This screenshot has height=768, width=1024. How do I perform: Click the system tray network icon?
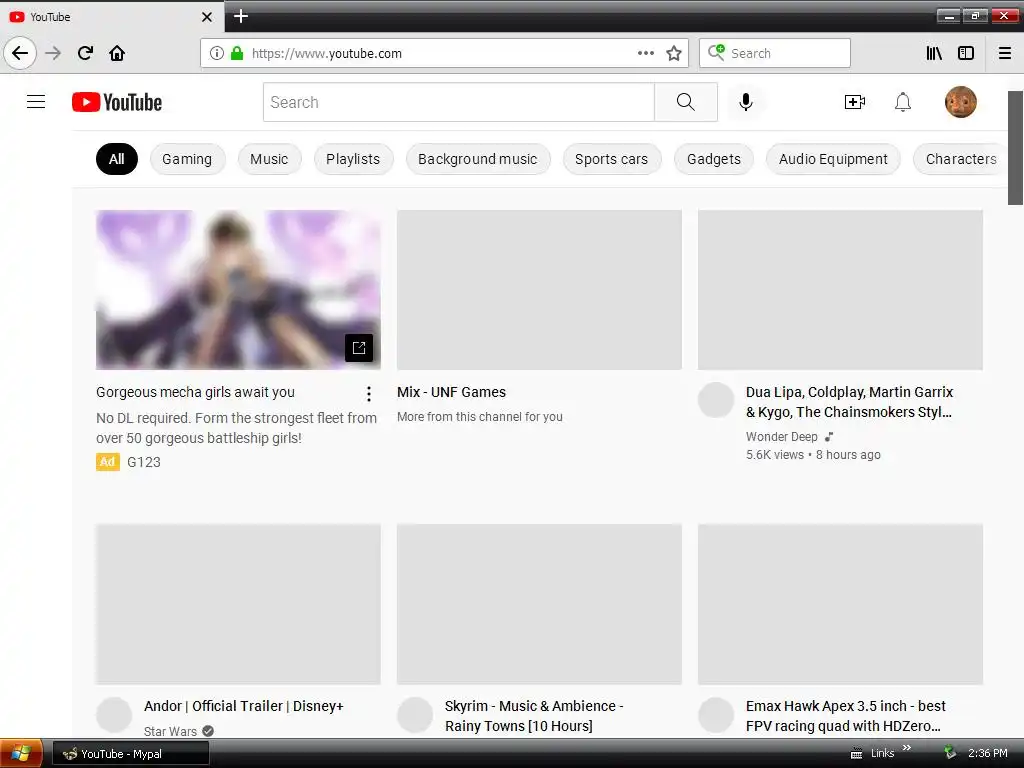(950, 753)
